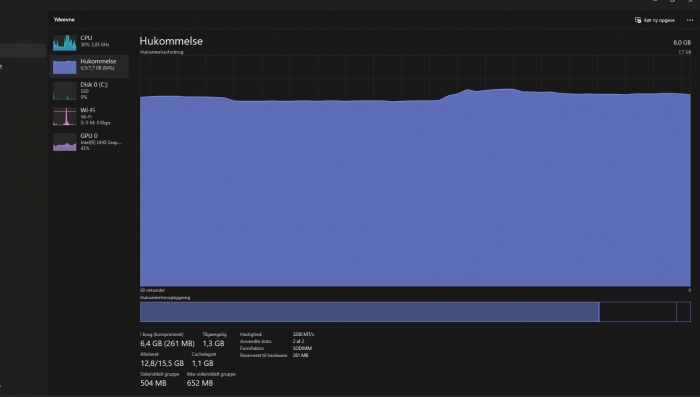
Task: Click the 60 sekunder axis label
Action: pyautogui.click(x=152, y=290)
